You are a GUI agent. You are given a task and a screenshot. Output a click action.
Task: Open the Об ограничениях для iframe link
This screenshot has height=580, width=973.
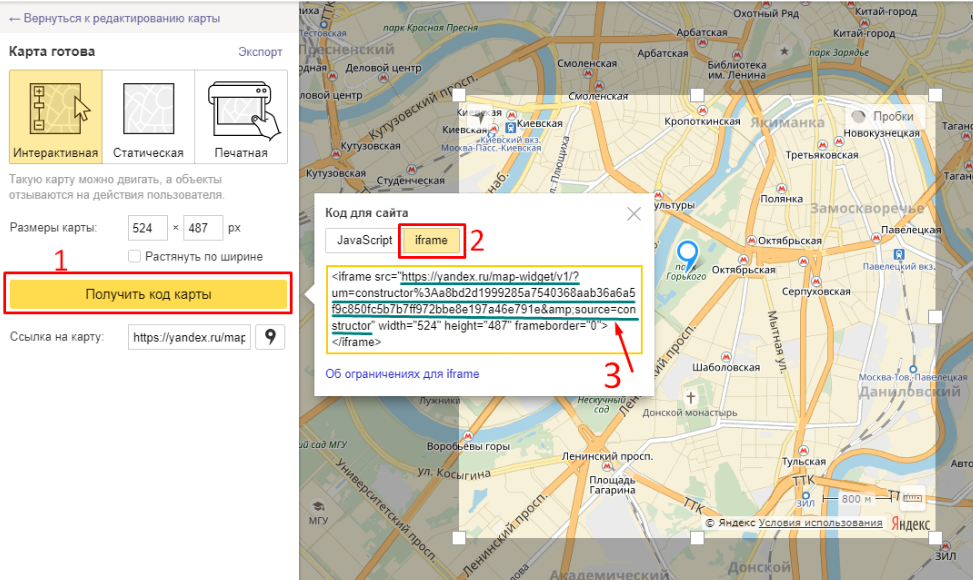tap(402, 374)
